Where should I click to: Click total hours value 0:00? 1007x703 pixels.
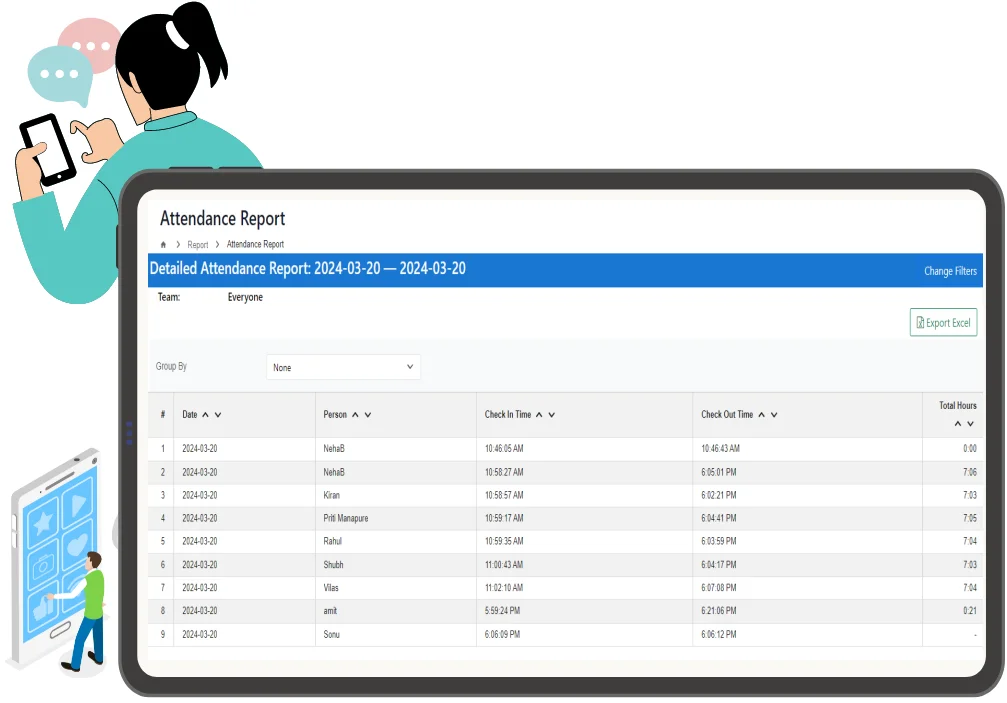click(x=970, y=449)
